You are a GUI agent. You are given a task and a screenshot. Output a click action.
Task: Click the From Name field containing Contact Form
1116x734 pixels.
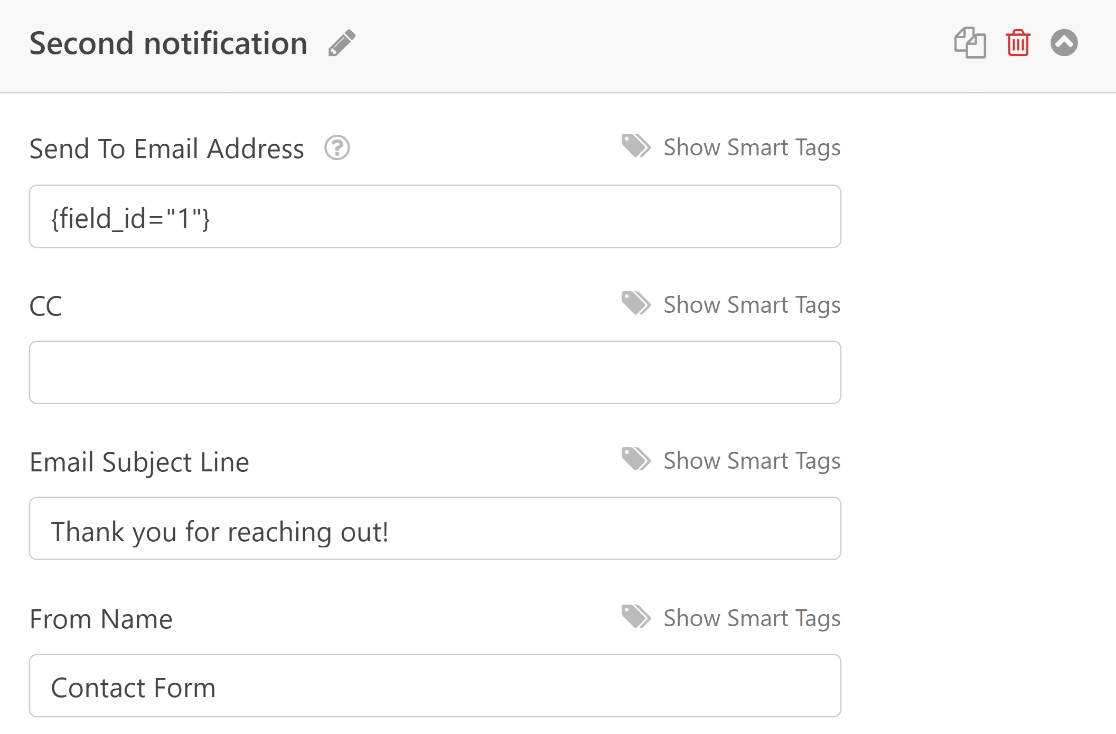(x=435, y=686)
